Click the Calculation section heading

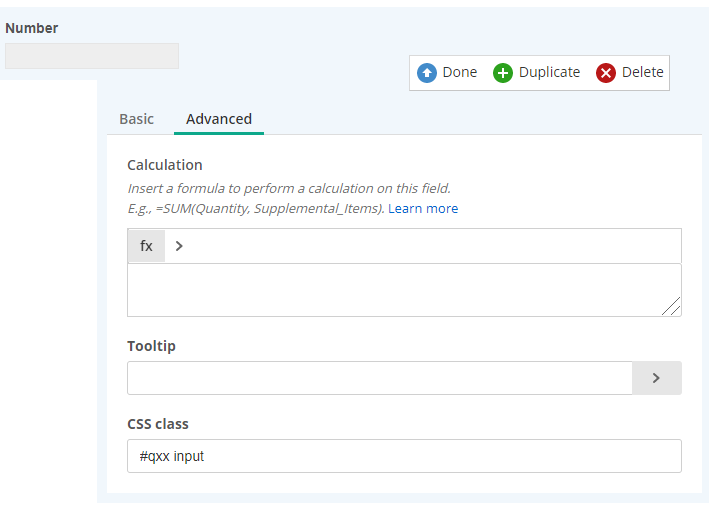165,165
